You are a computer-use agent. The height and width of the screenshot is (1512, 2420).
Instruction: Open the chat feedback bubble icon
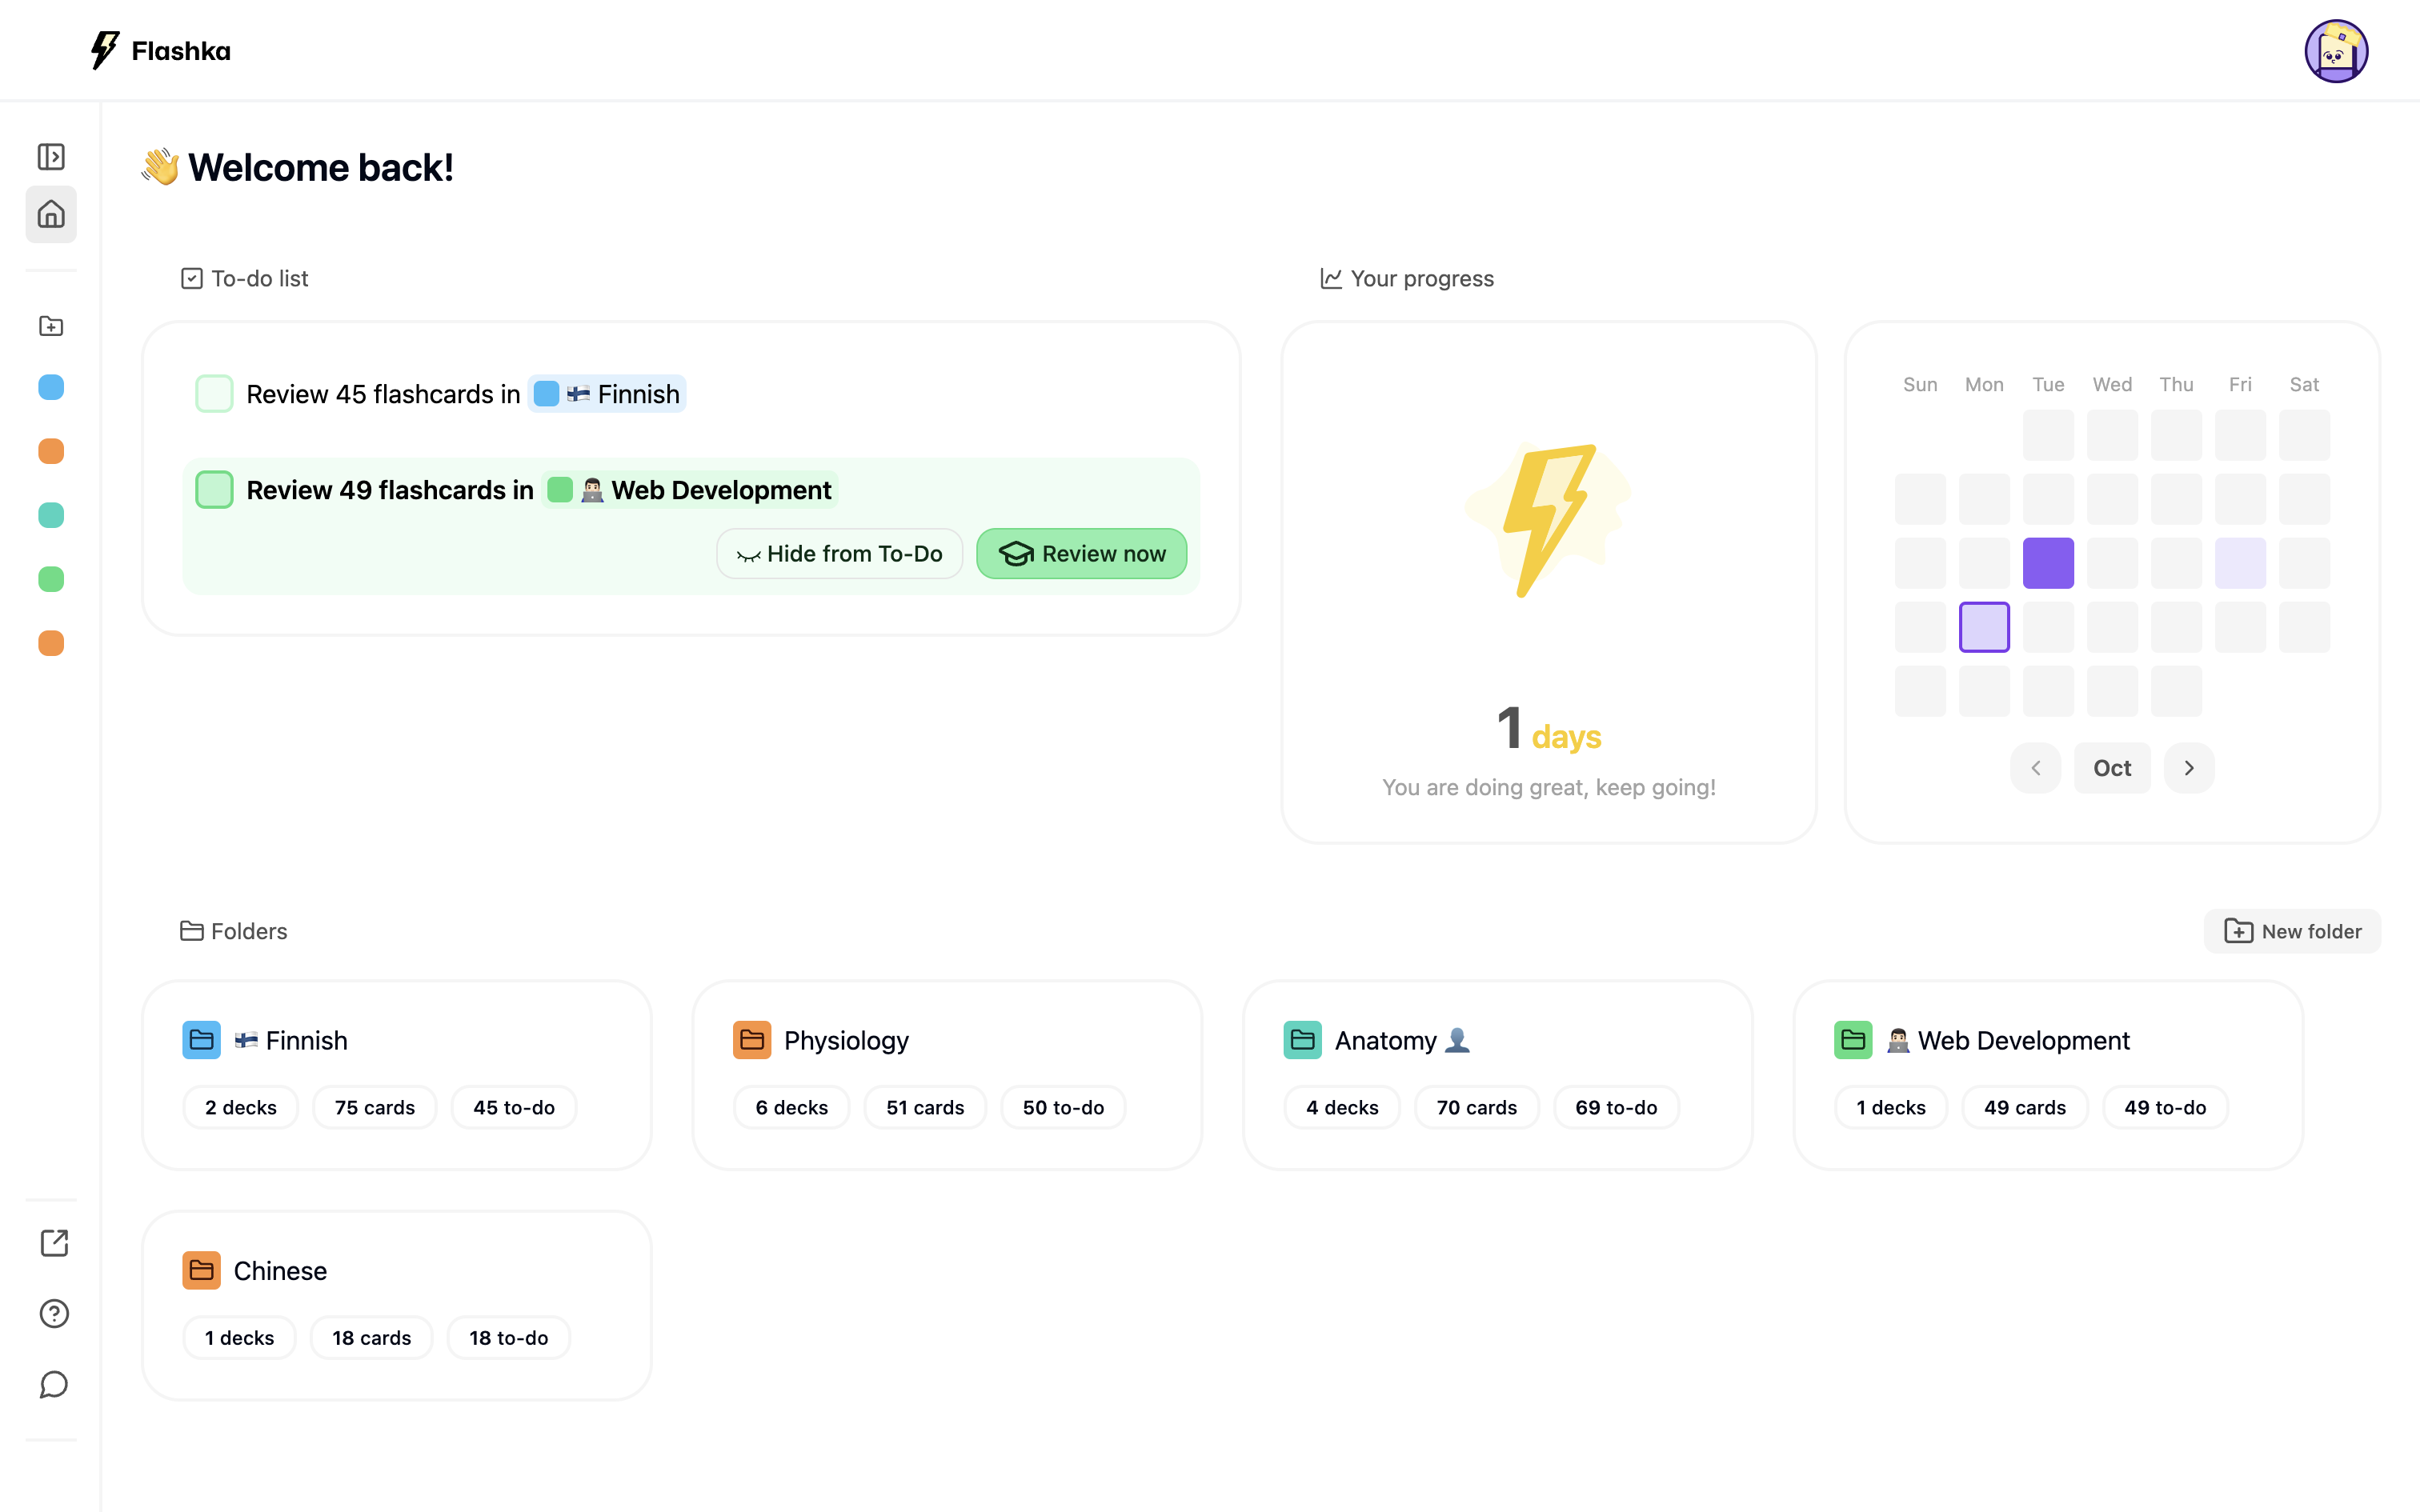click(54, 1385)
